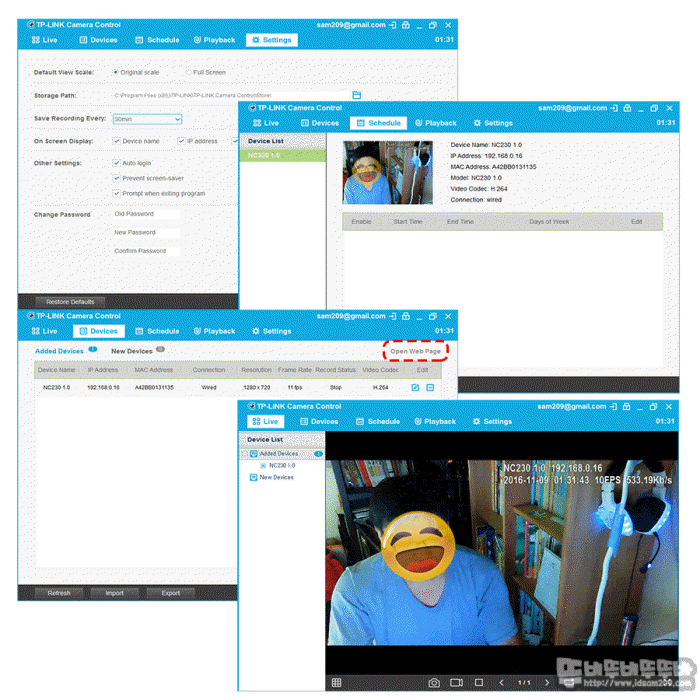Focus the Old Password field
The height and width of the screenshot is (700, 700).
[146, 214]
